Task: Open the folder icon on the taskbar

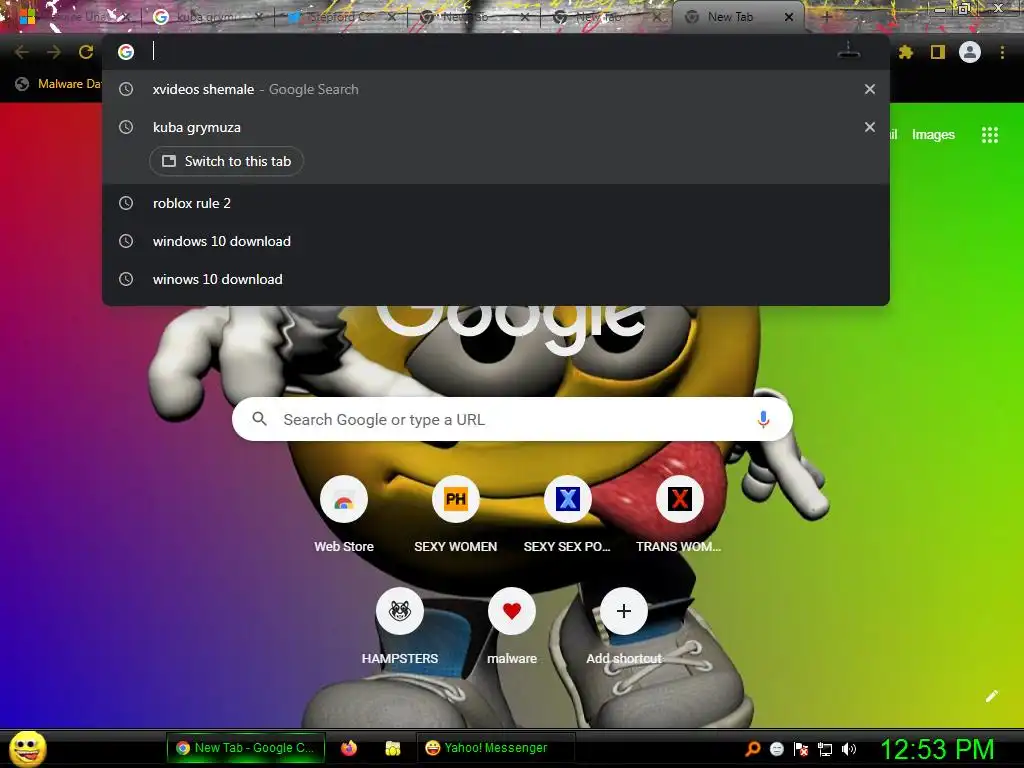Action: click(x=392, y=748)
